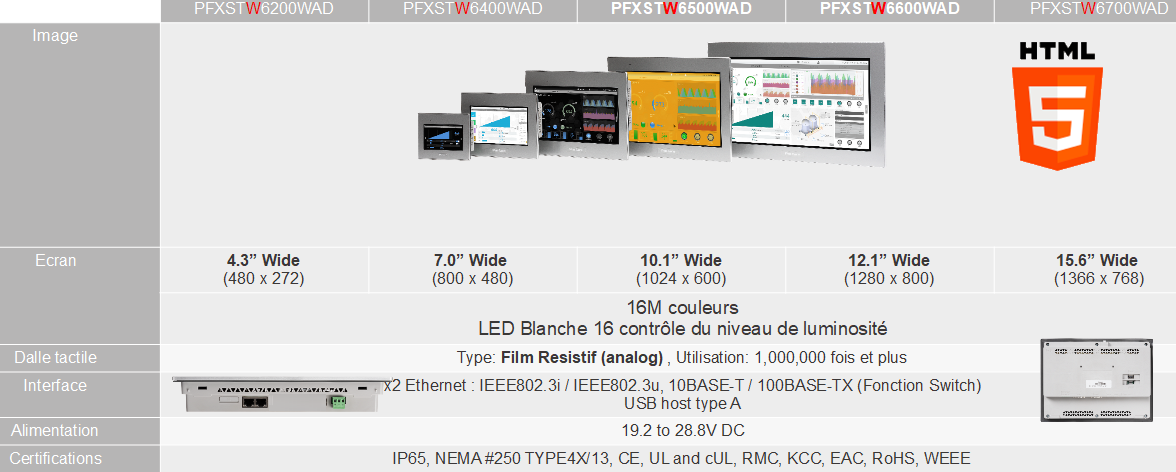The height and width of the screenshot is (472, 1176).
Task: Click the Ecran row label
Action: [x=54, y=261]
